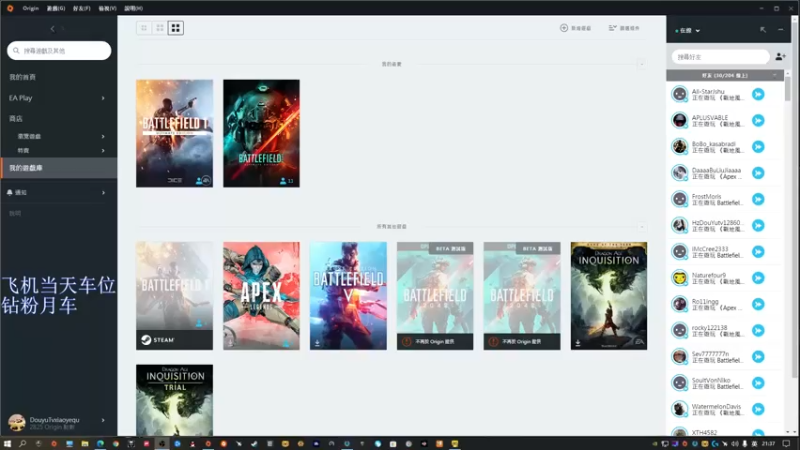Image resolution: width=800 pixels, height=450 pixels.
Task: Select My Game Library in the sidebar
Action: (x=59, y=168)
